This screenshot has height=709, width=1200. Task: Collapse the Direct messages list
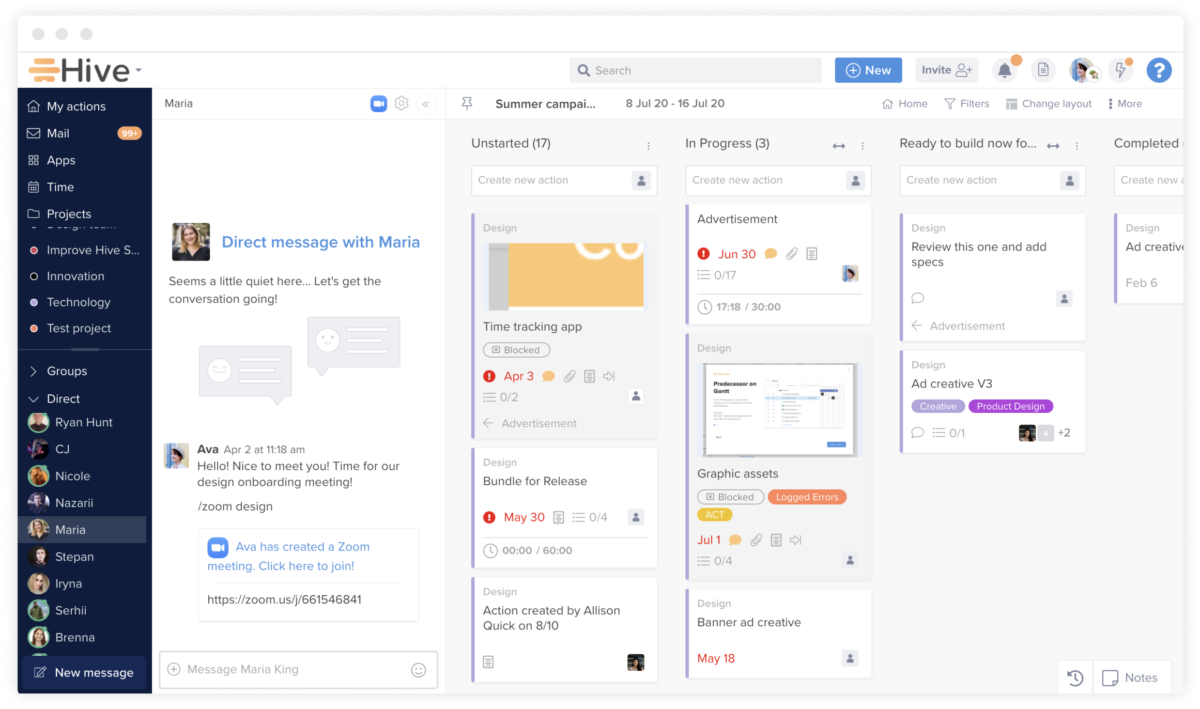click(31, 398)
